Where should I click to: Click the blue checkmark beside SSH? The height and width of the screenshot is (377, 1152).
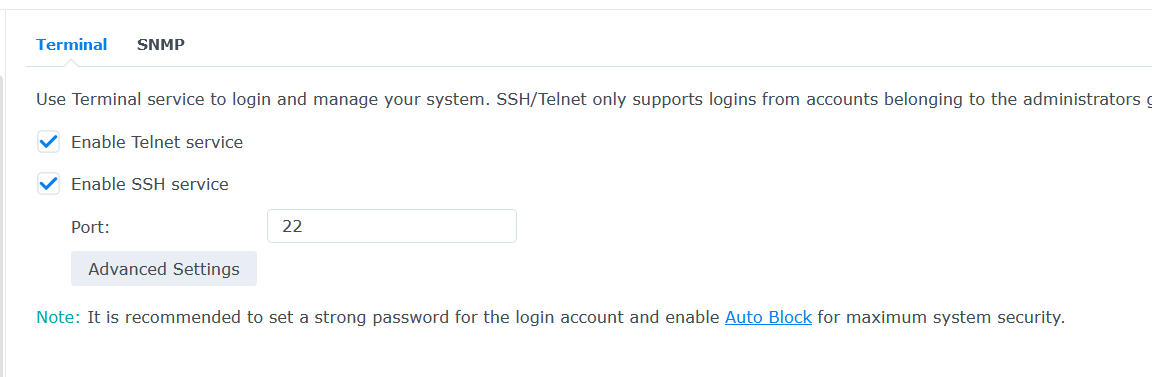click(48, 184)
